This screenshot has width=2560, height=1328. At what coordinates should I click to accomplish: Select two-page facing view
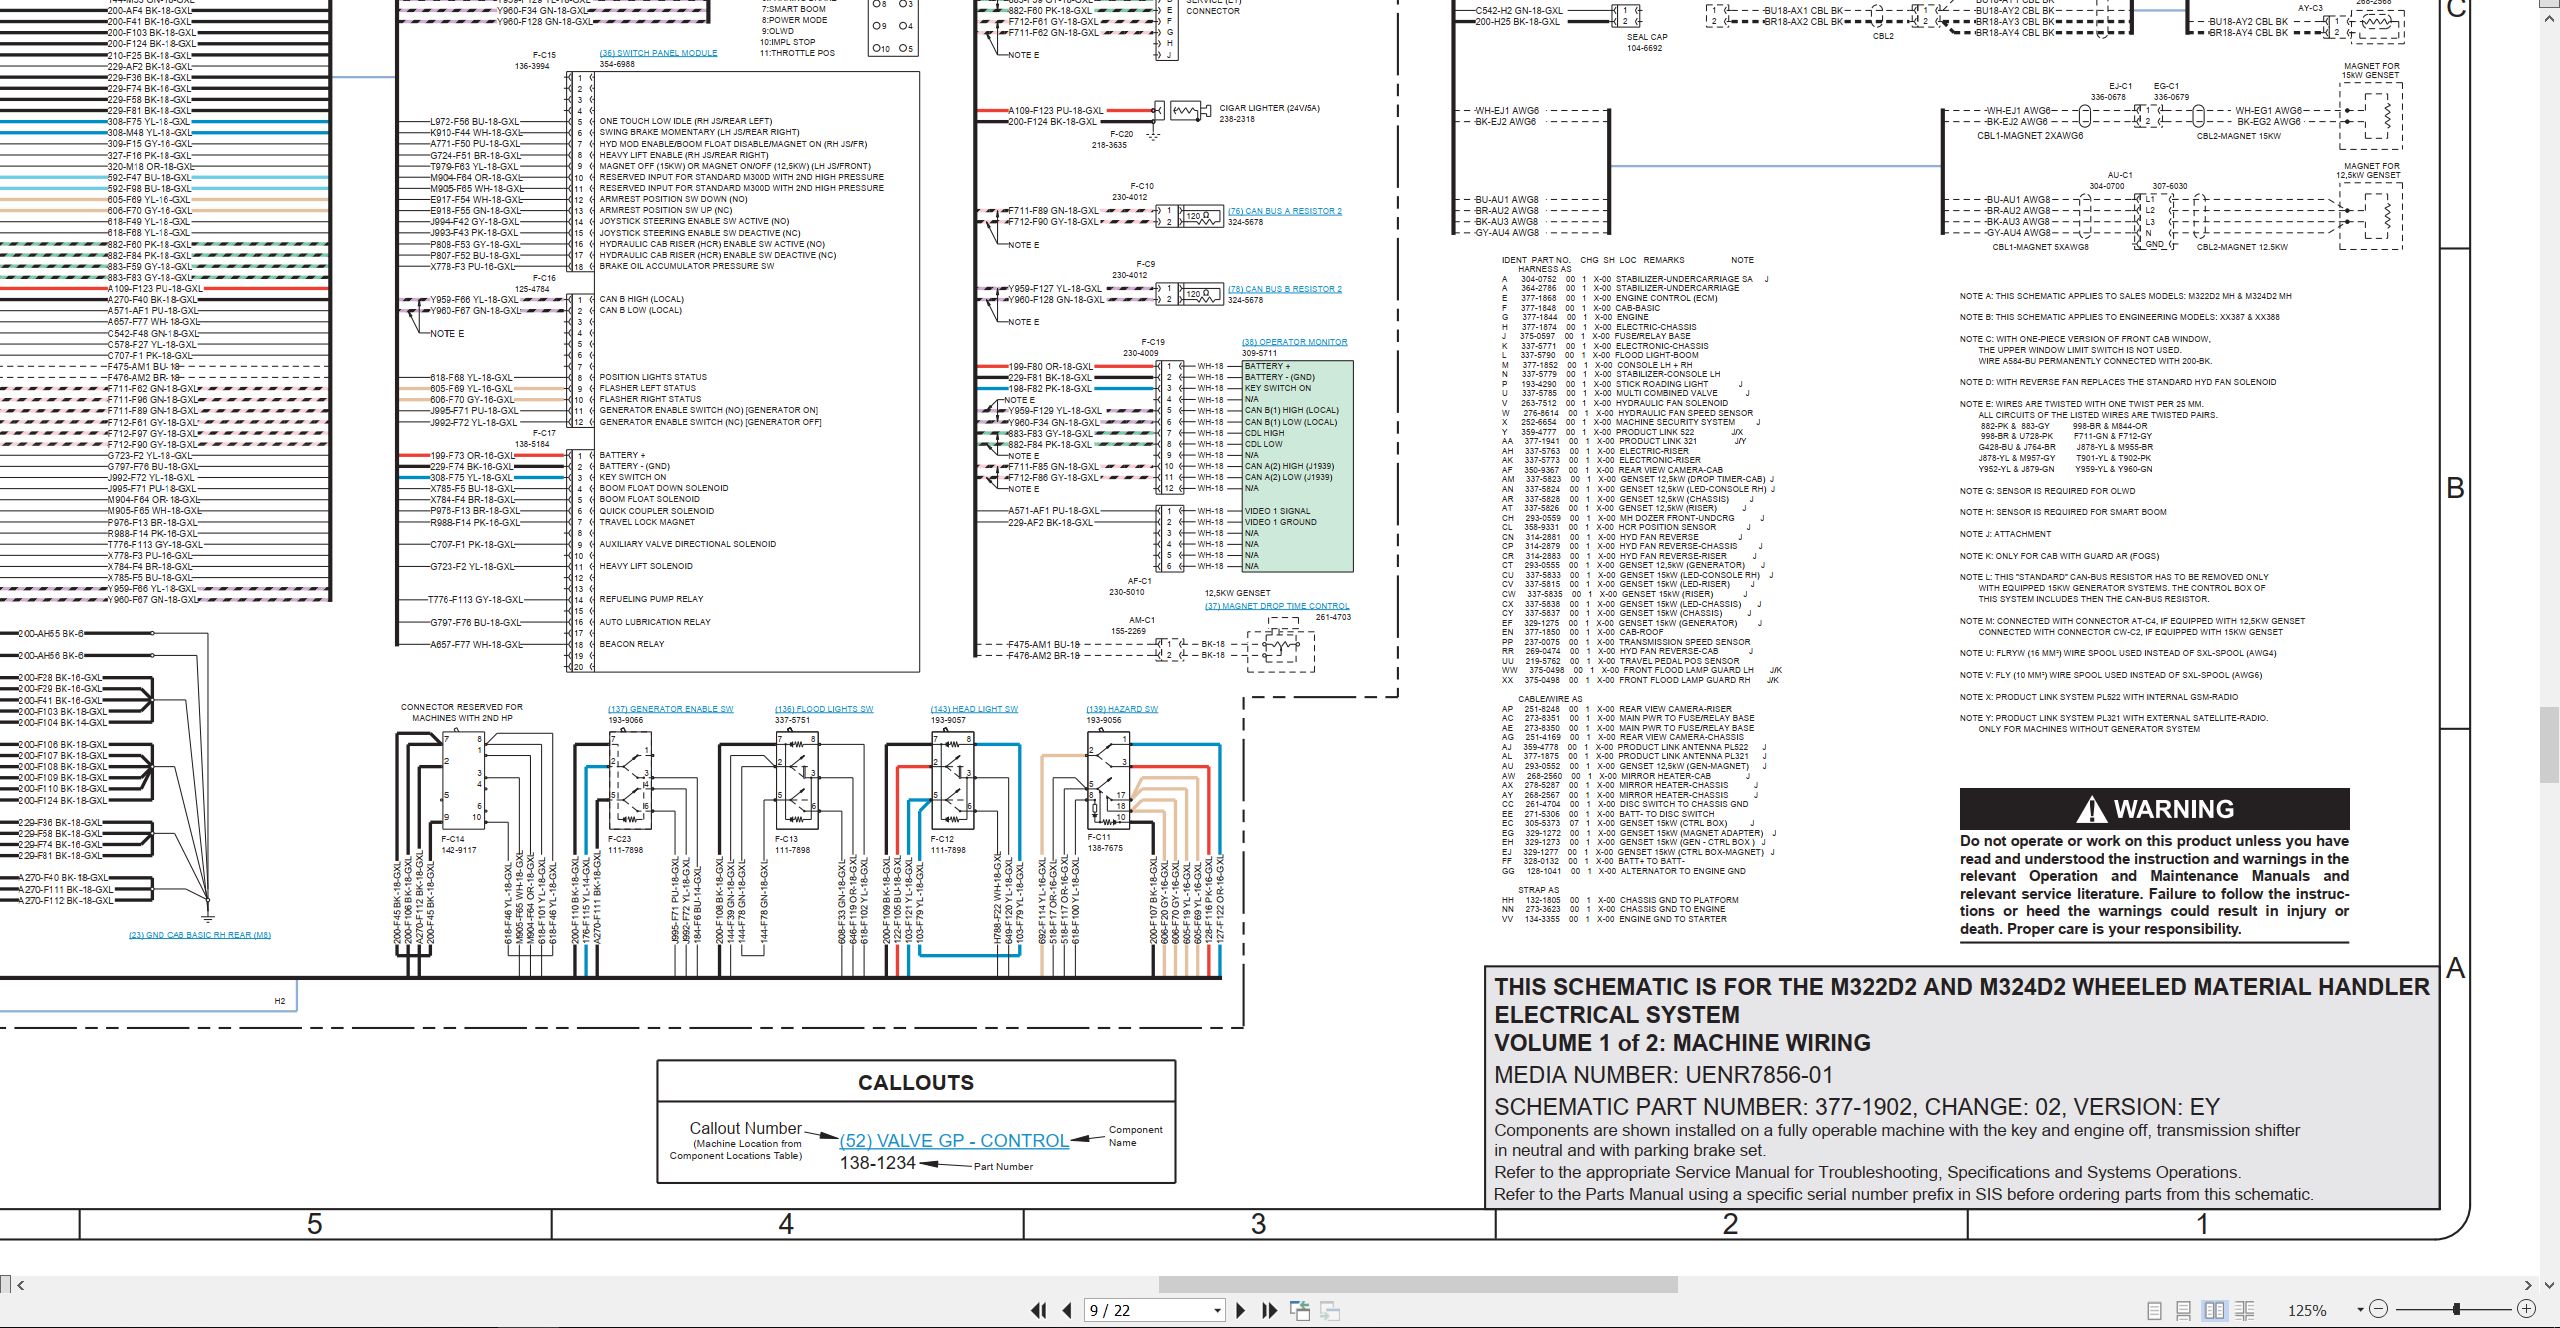pos(2214,1310)
